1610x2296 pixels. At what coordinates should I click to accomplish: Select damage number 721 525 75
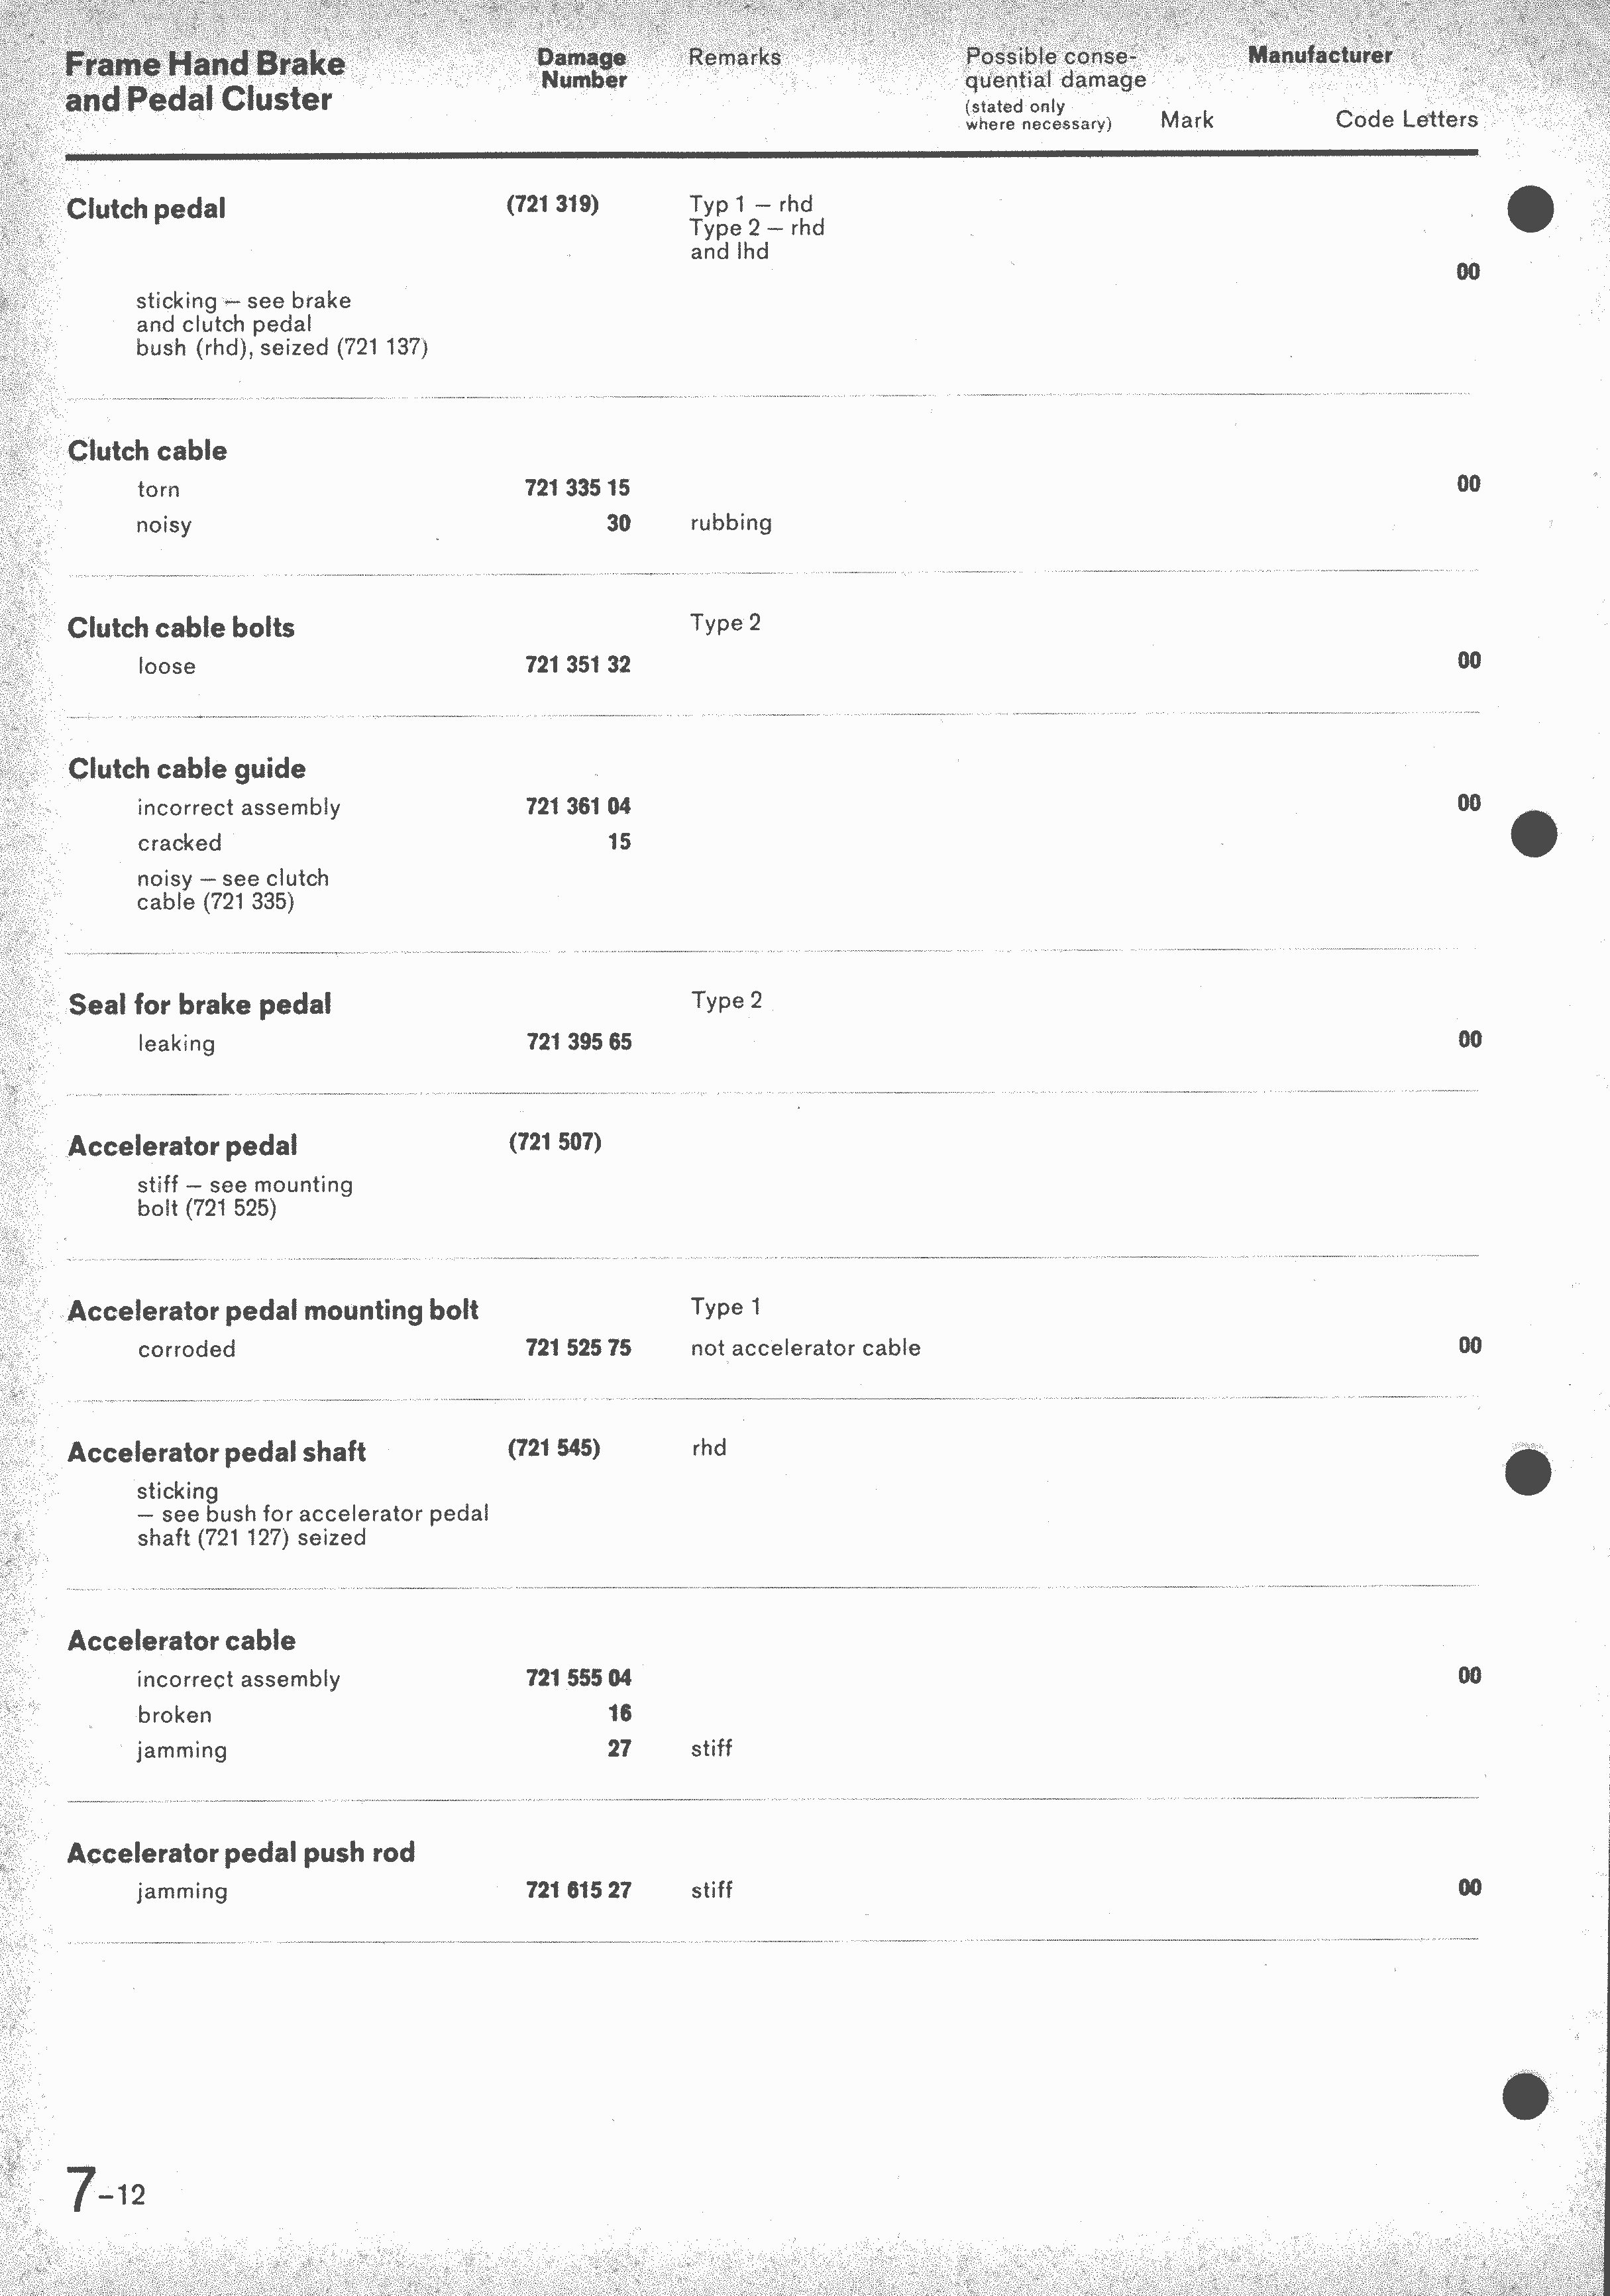click(x=578, y=1348)
